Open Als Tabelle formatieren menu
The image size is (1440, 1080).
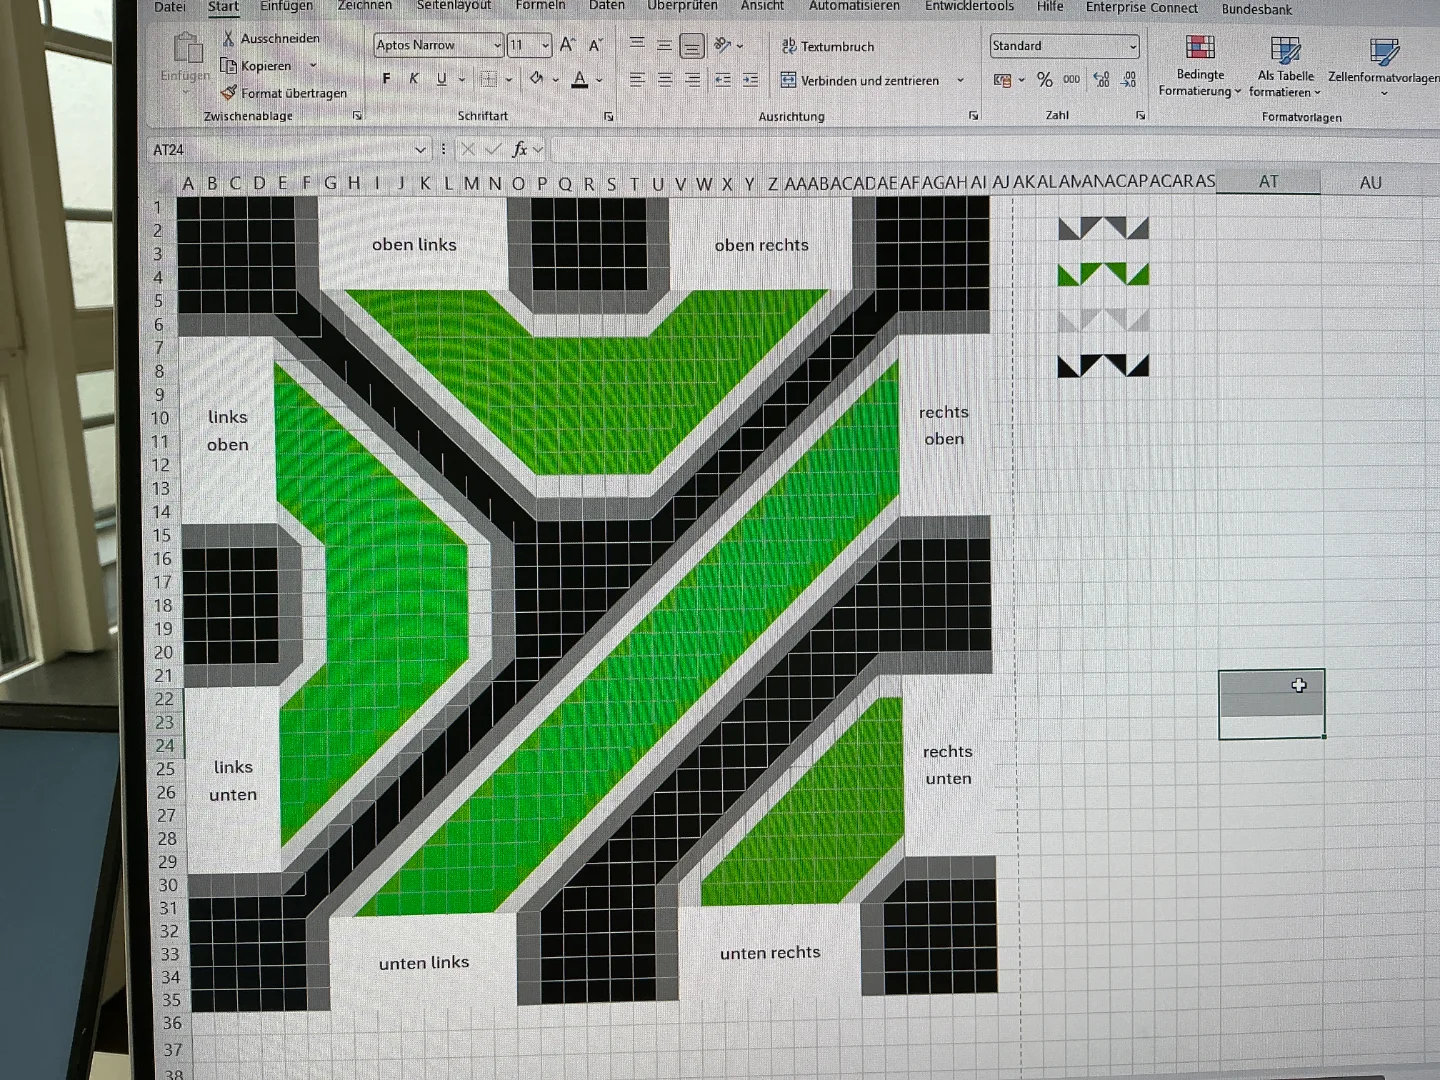click(x=1285, y=67)
